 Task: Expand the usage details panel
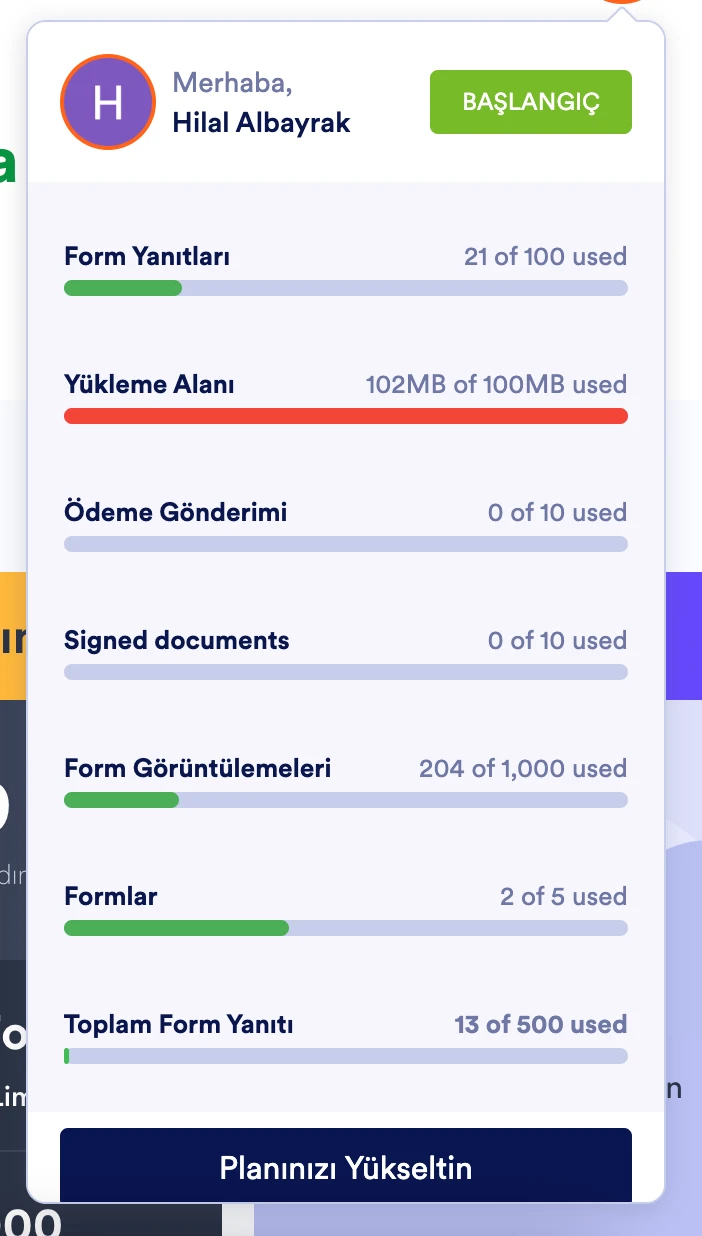(x=346, y=640)
